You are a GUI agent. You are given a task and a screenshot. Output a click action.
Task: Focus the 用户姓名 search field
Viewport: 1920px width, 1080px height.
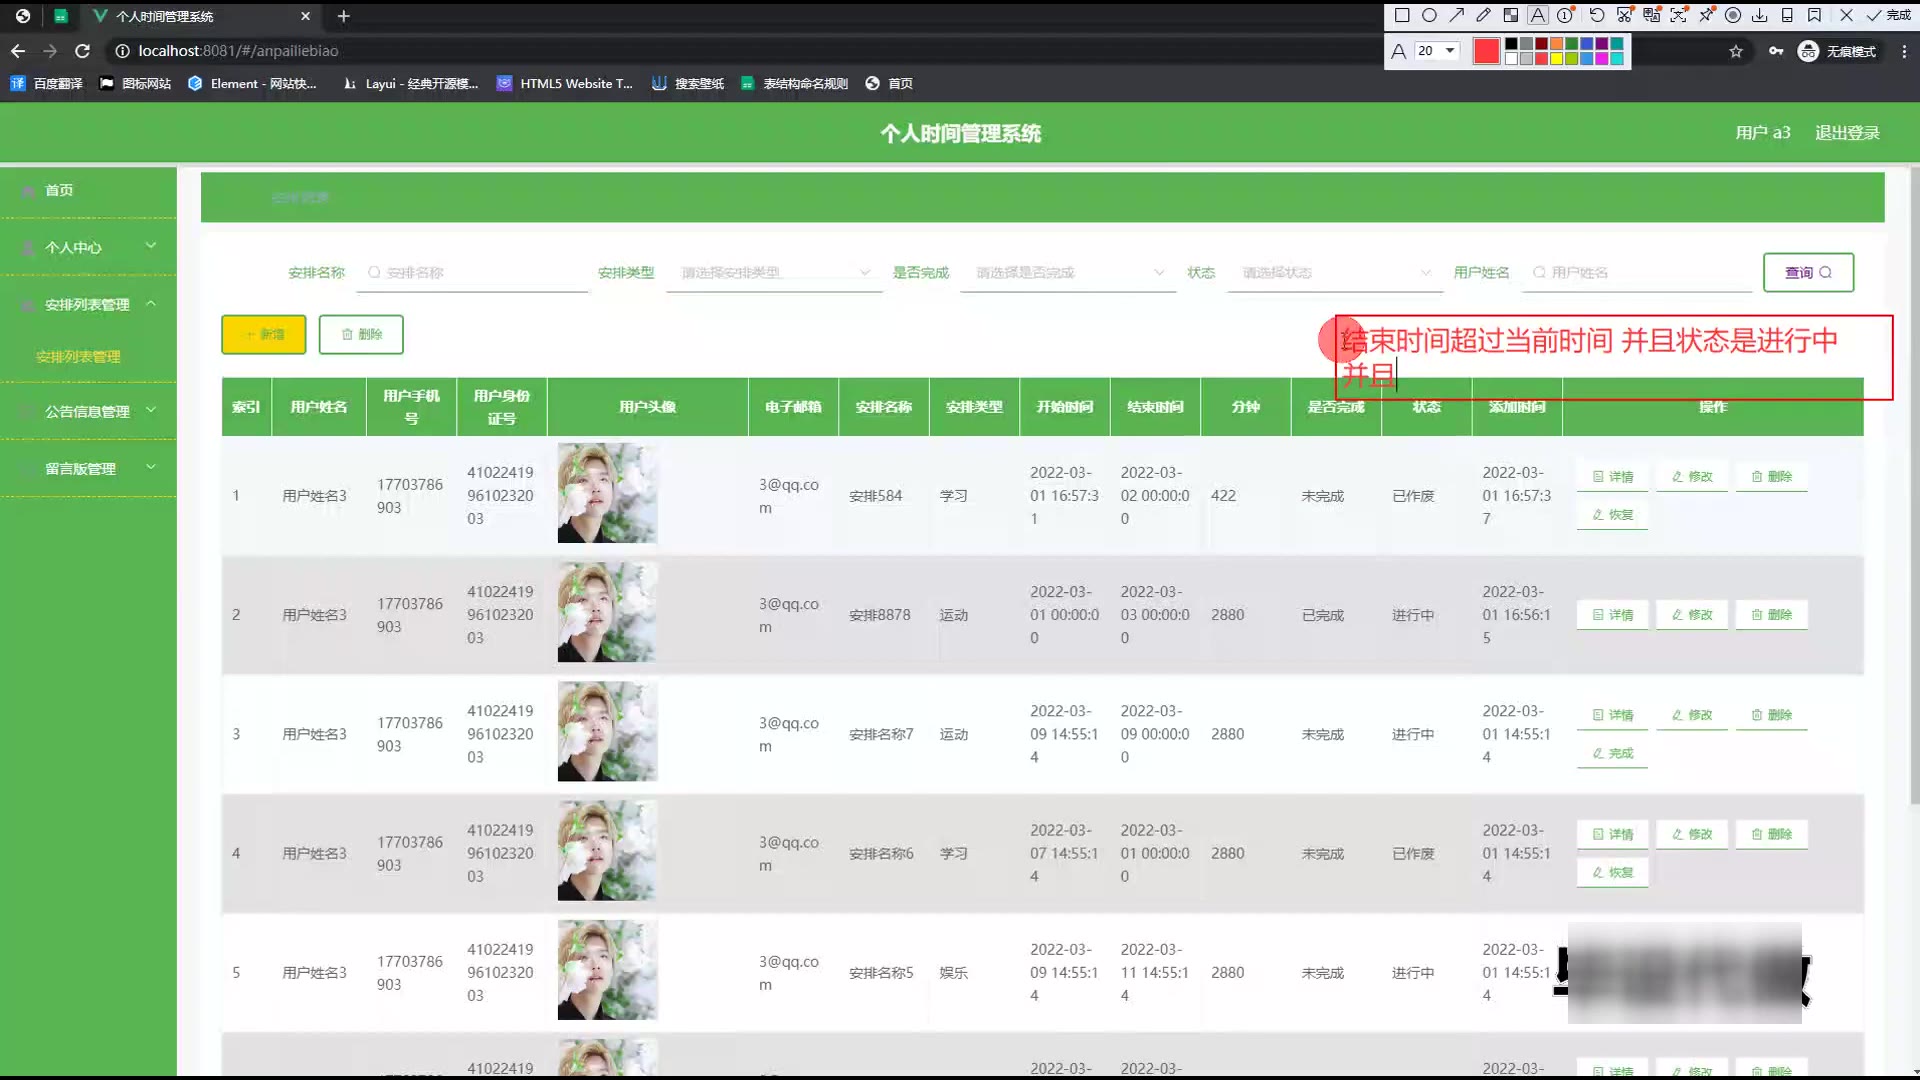pyautogui.click(x=1637, y=272)
